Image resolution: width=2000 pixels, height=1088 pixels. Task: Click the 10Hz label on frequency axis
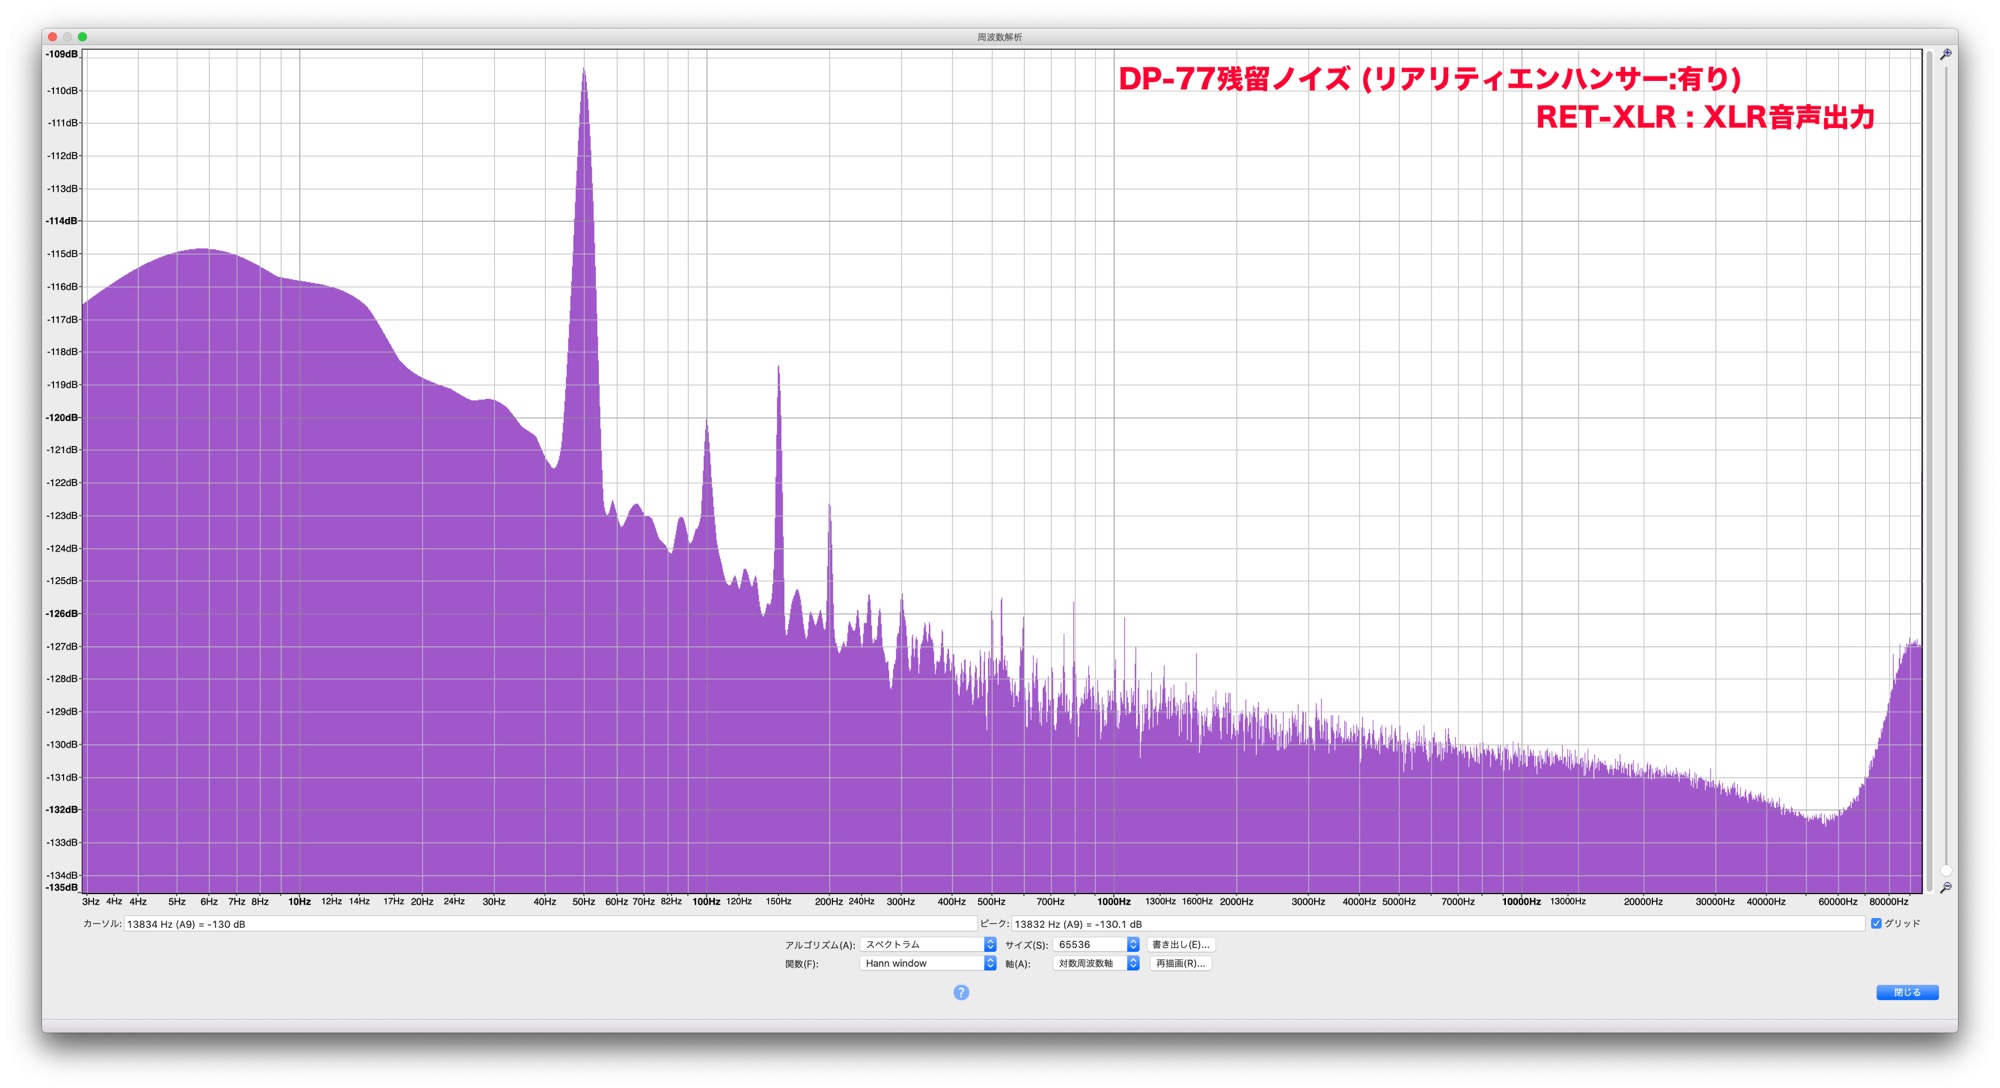pyautogui.click(x=299, y=902)
